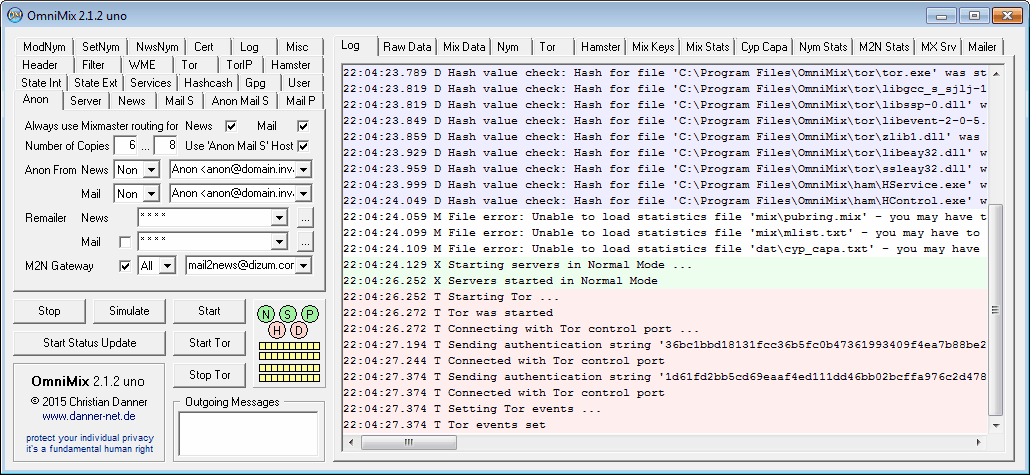
Task: Open Anon From Mail 'Non' dropdown
Action: point(152,194)
